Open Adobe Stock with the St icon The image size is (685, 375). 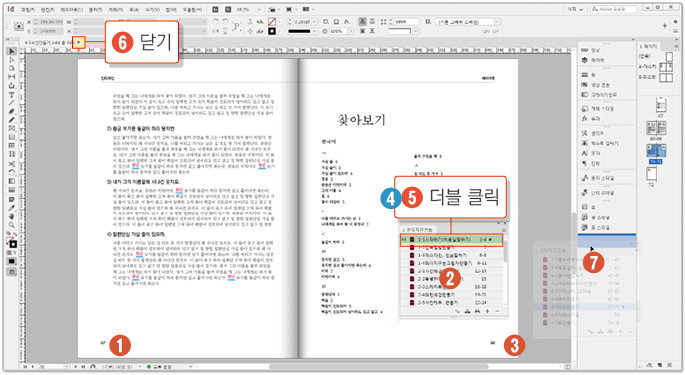[228, 9]
